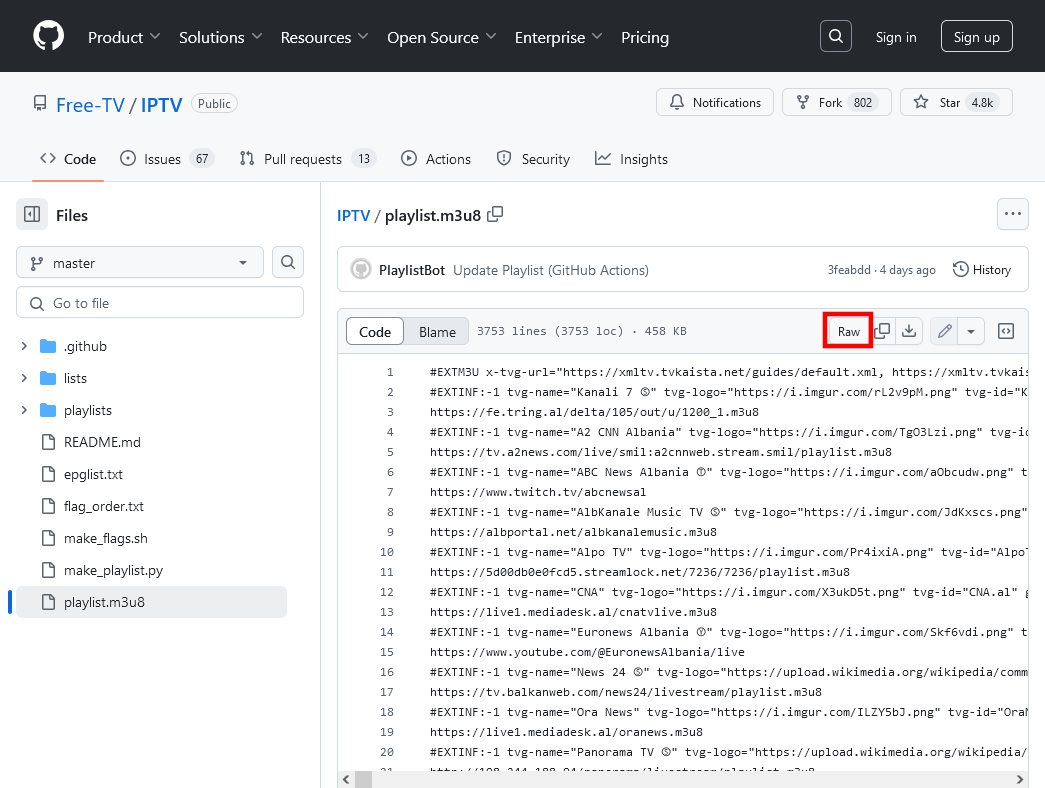1045x788 pixels.
Task: Click scrollbar left arrow under code
Action: [346, 779]
